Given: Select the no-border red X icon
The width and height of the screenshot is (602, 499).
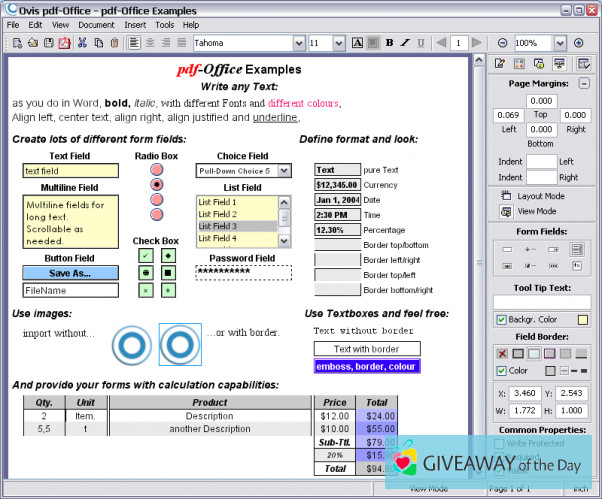Looking at the screenshot, I should coord(502,354).
